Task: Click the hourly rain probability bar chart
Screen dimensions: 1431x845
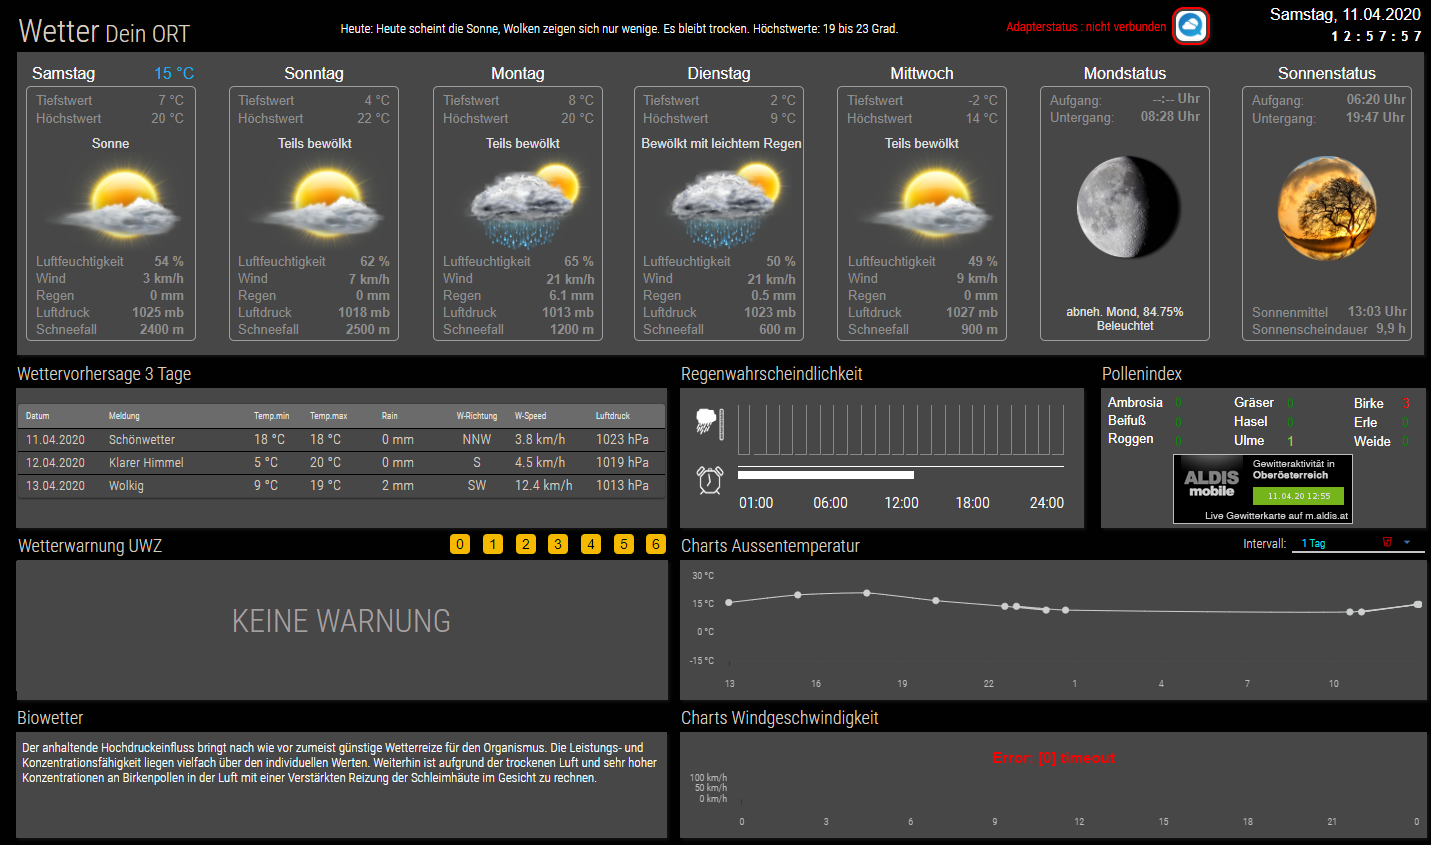Action: point(900,430)
